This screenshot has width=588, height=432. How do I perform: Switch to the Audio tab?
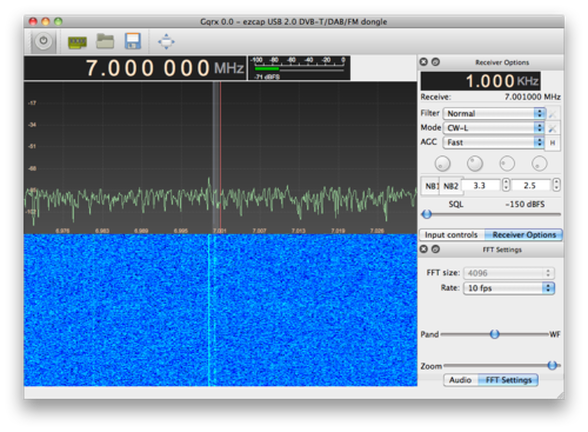[460, 380]
